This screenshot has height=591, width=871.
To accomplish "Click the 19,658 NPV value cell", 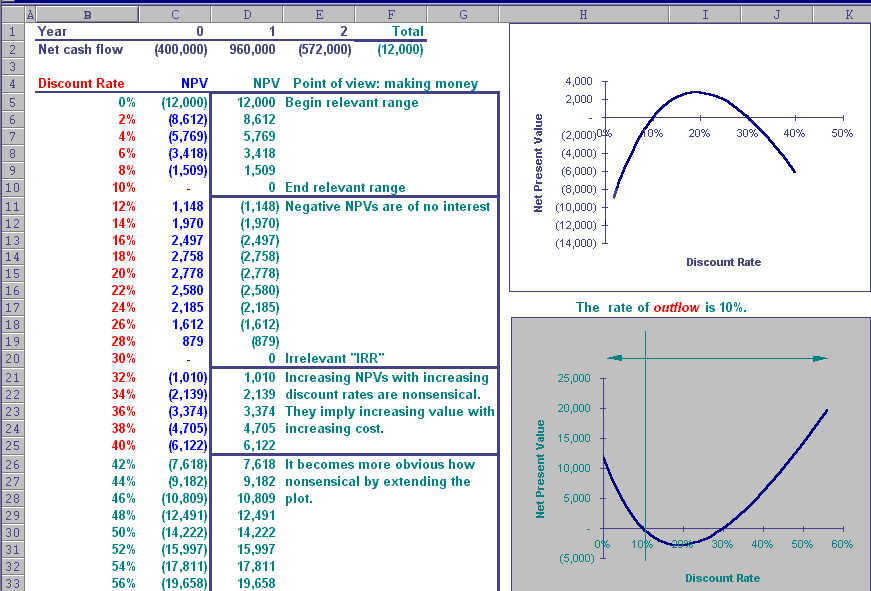I will tap(256, 583).
